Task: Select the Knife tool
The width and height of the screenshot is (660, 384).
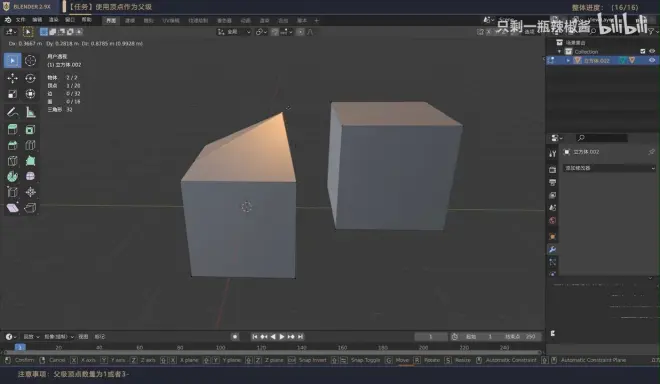Action: click(x=13, y=161)
